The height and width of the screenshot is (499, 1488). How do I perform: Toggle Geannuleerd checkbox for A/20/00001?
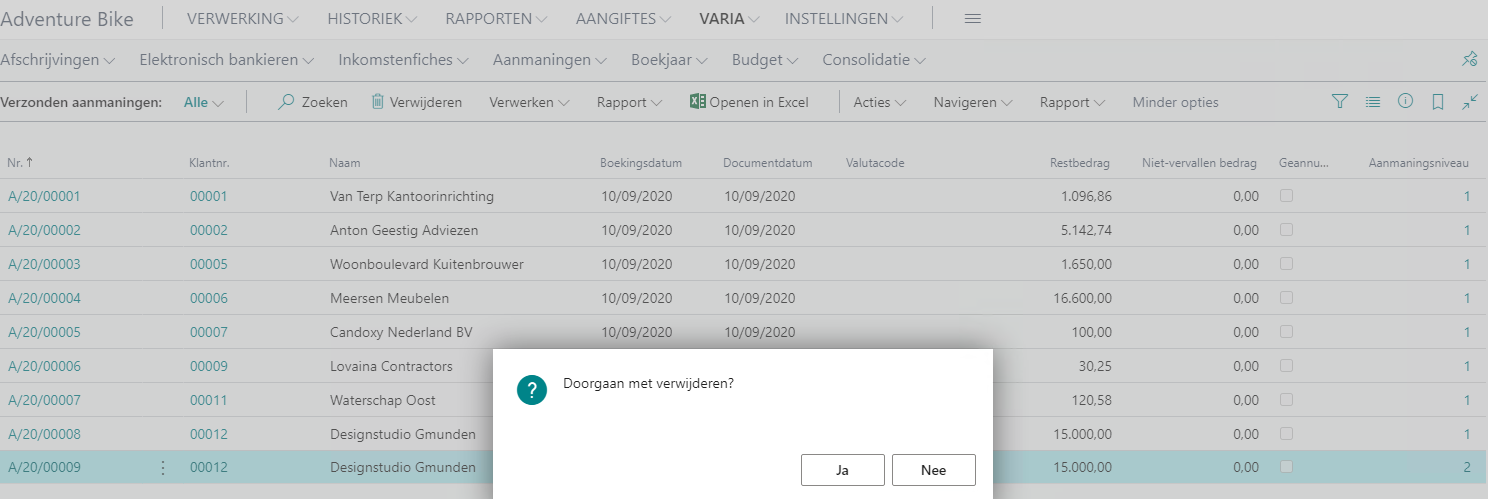point(1286,196)
